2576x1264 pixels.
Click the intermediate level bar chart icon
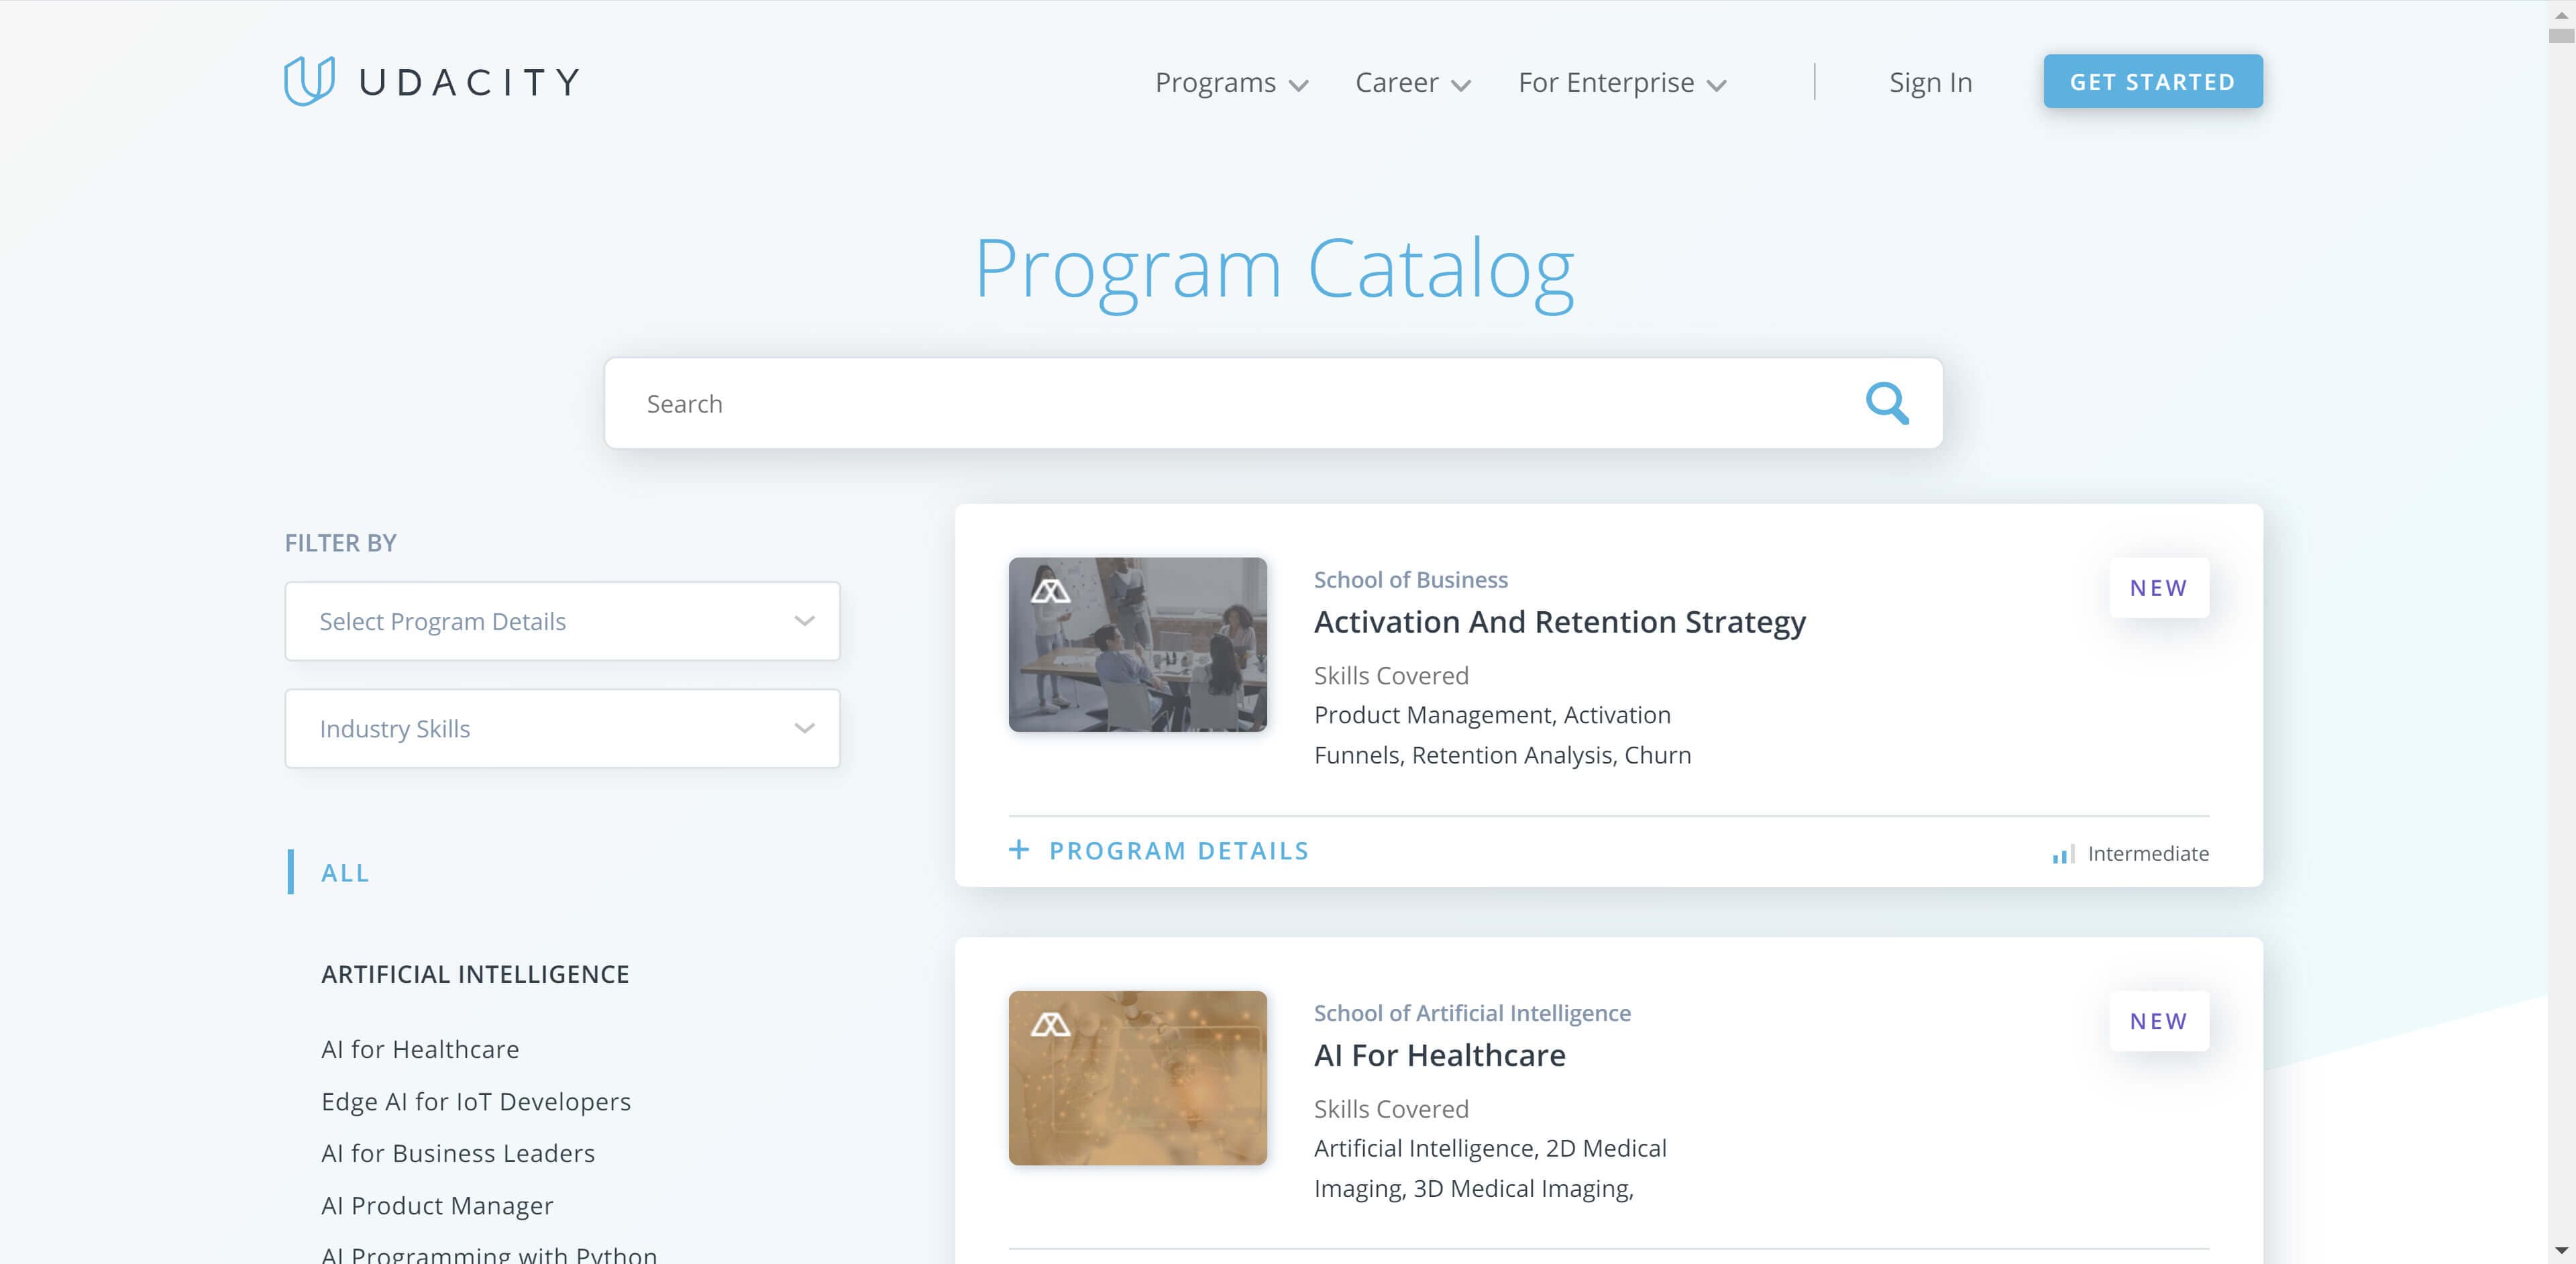(x=2060, y=853)
